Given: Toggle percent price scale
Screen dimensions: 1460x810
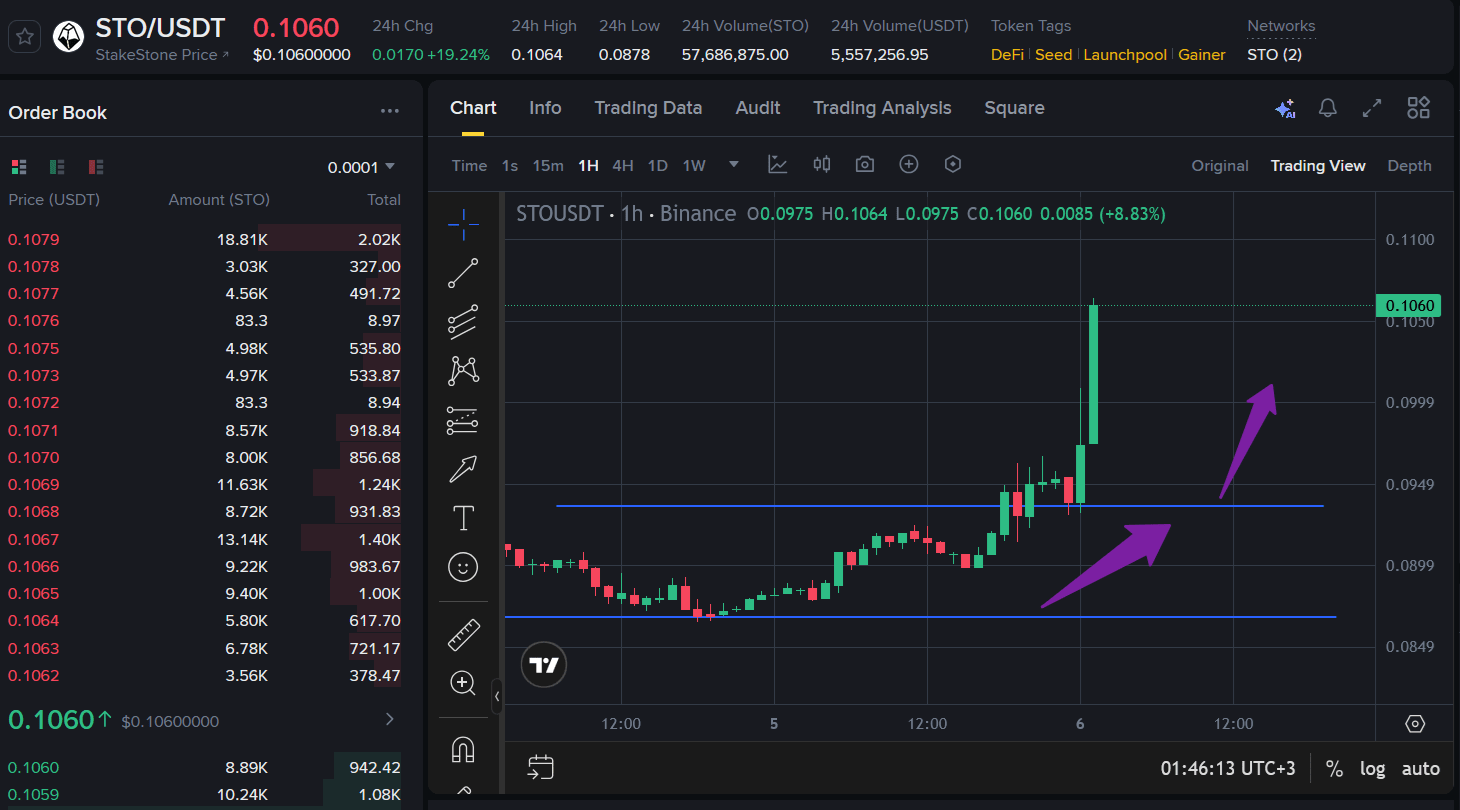Looking at the screenshot, I should [1334, 769].
